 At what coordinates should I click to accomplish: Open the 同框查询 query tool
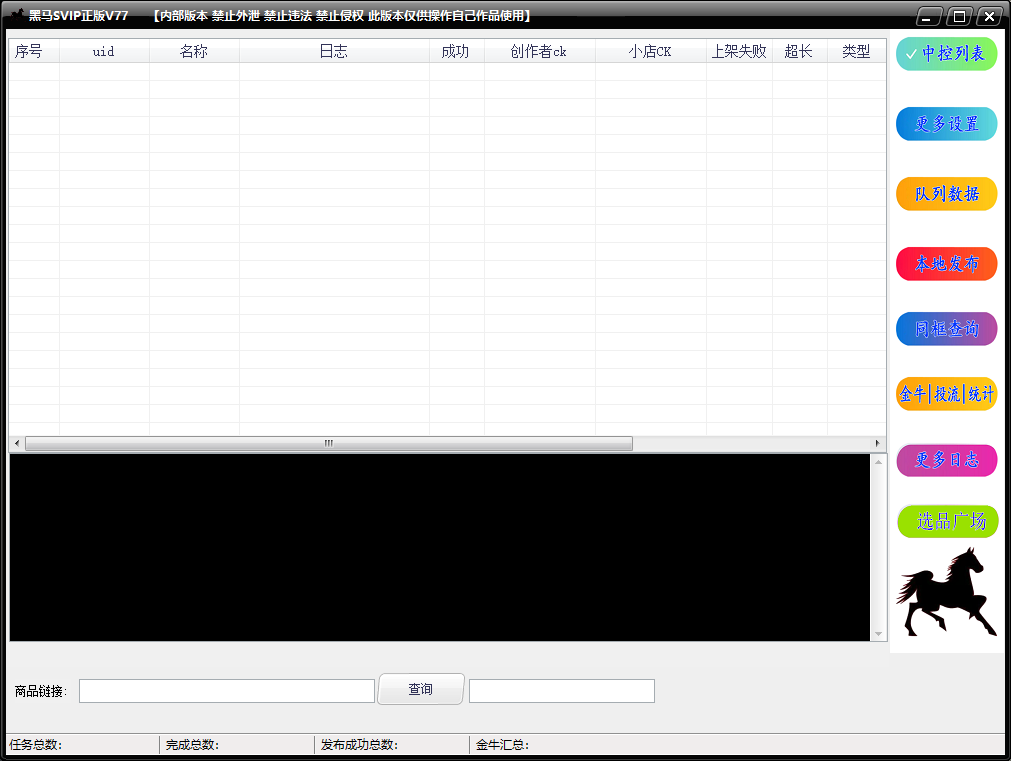pos(946,328)
